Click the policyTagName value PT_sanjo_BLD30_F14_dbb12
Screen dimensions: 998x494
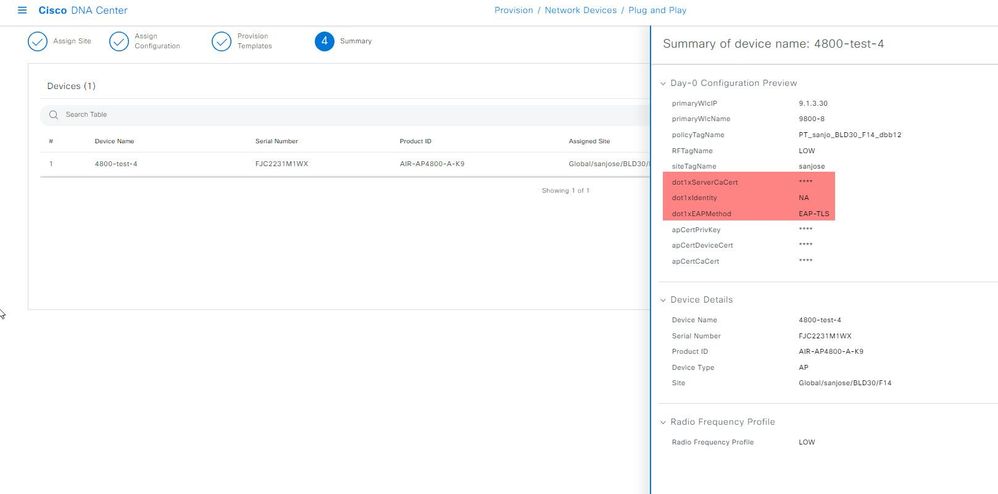850,135
